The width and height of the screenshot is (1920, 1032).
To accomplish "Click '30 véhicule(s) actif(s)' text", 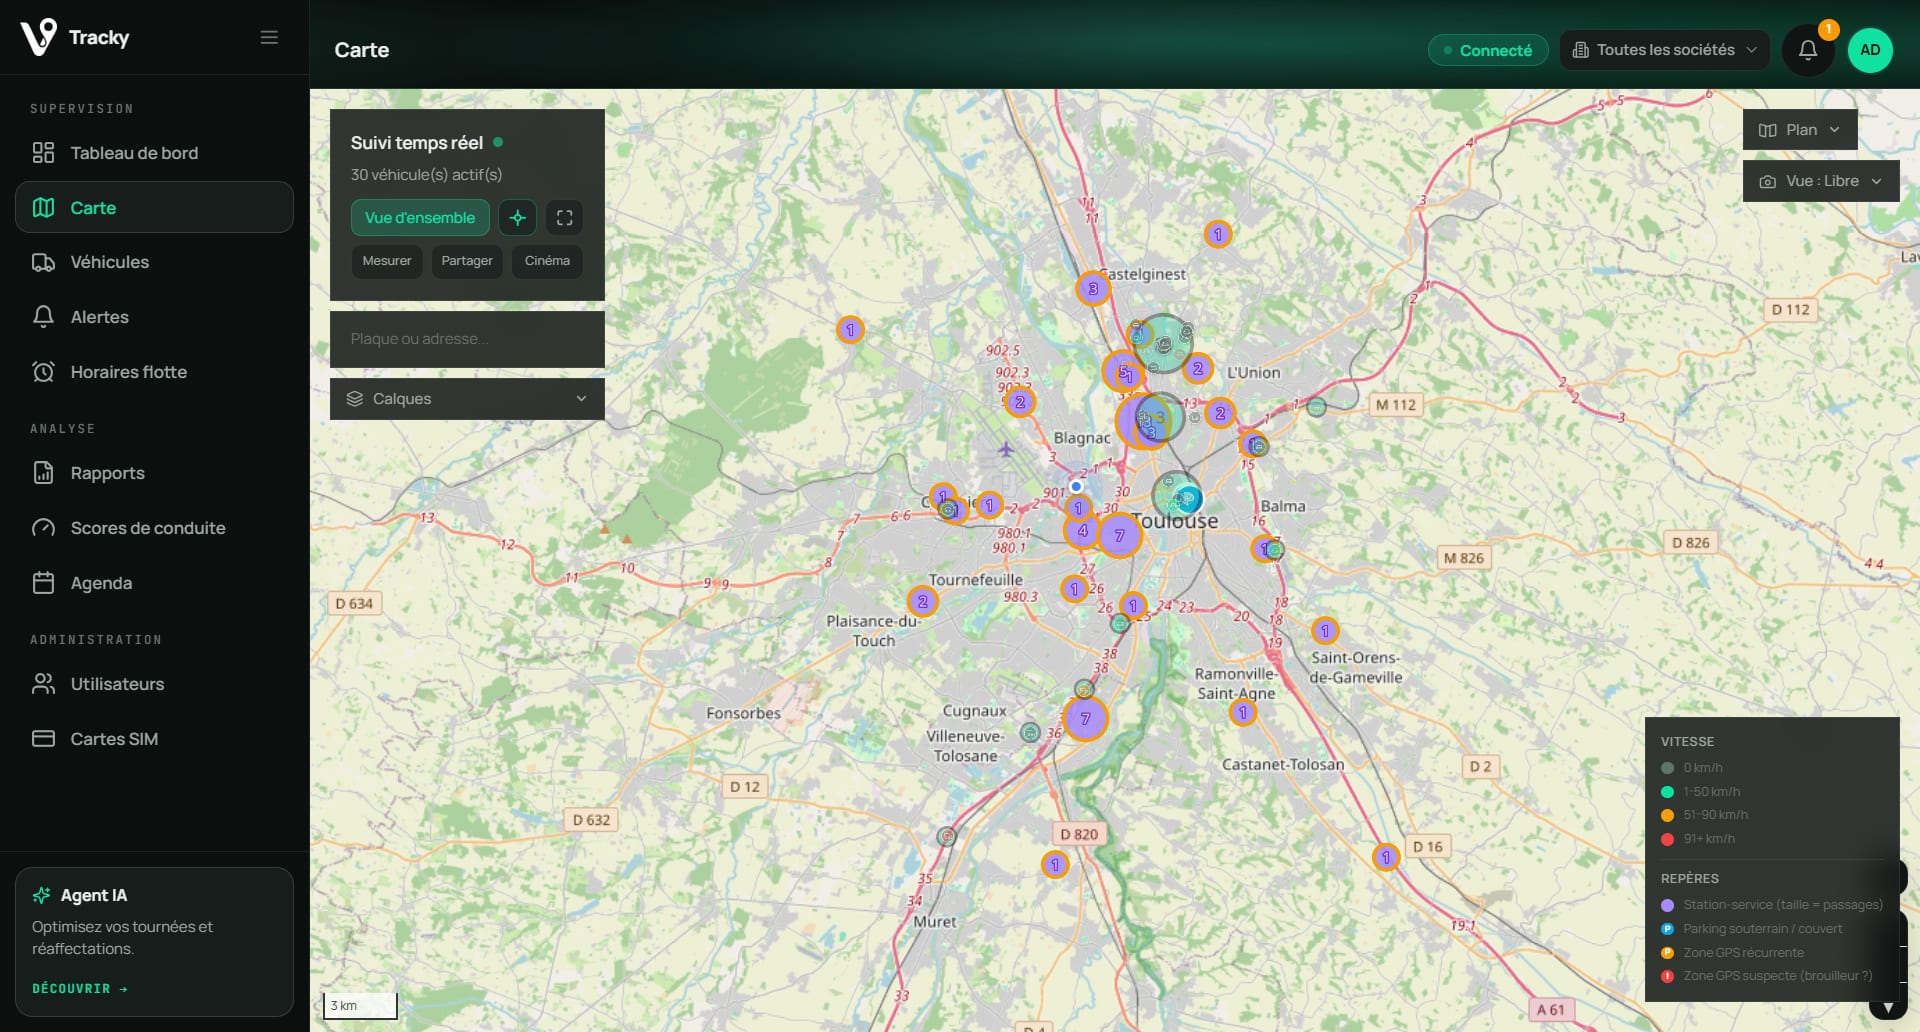I will (x=426, y=175).
